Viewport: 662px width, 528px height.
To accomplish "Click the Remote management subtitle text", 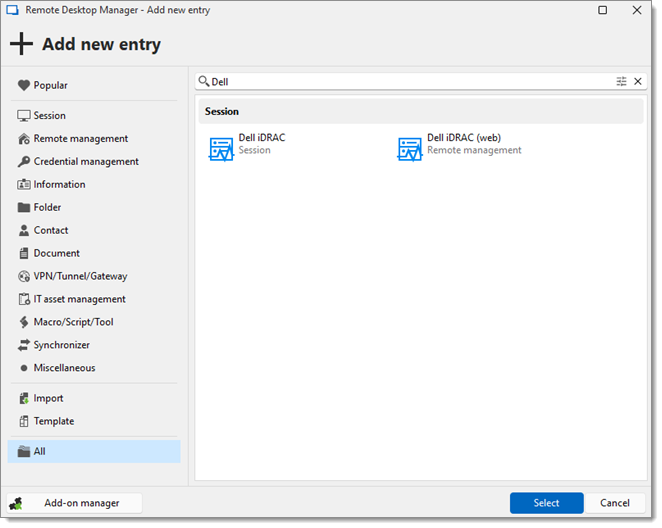I will (x=474, y=150).
